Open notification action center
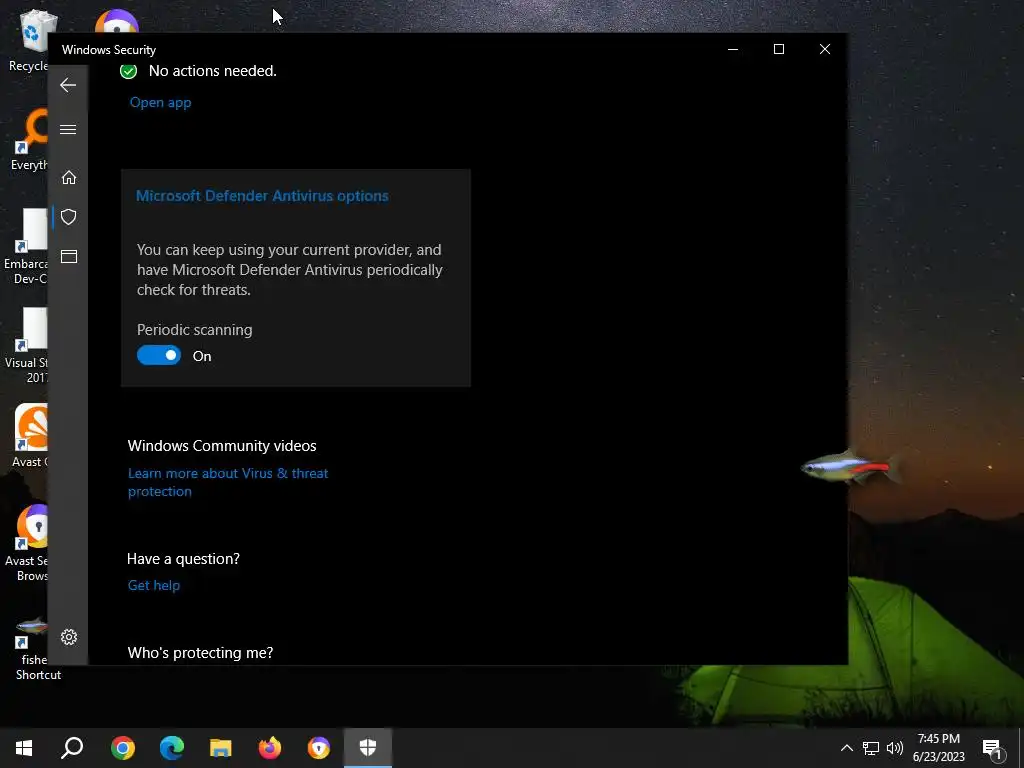Image resolution: width=1024 pixels, height=768 pixels. pos(992,748)
